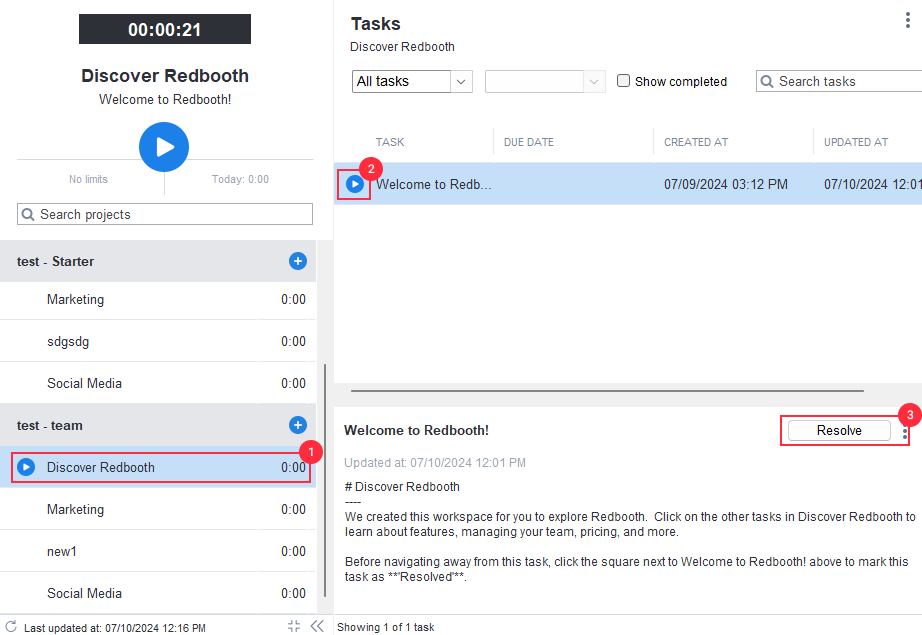Switch to compact view using the shrink arrows icon
Image resolution: width=922 pixels, height=635 pixels.
[x=294, y=626]
